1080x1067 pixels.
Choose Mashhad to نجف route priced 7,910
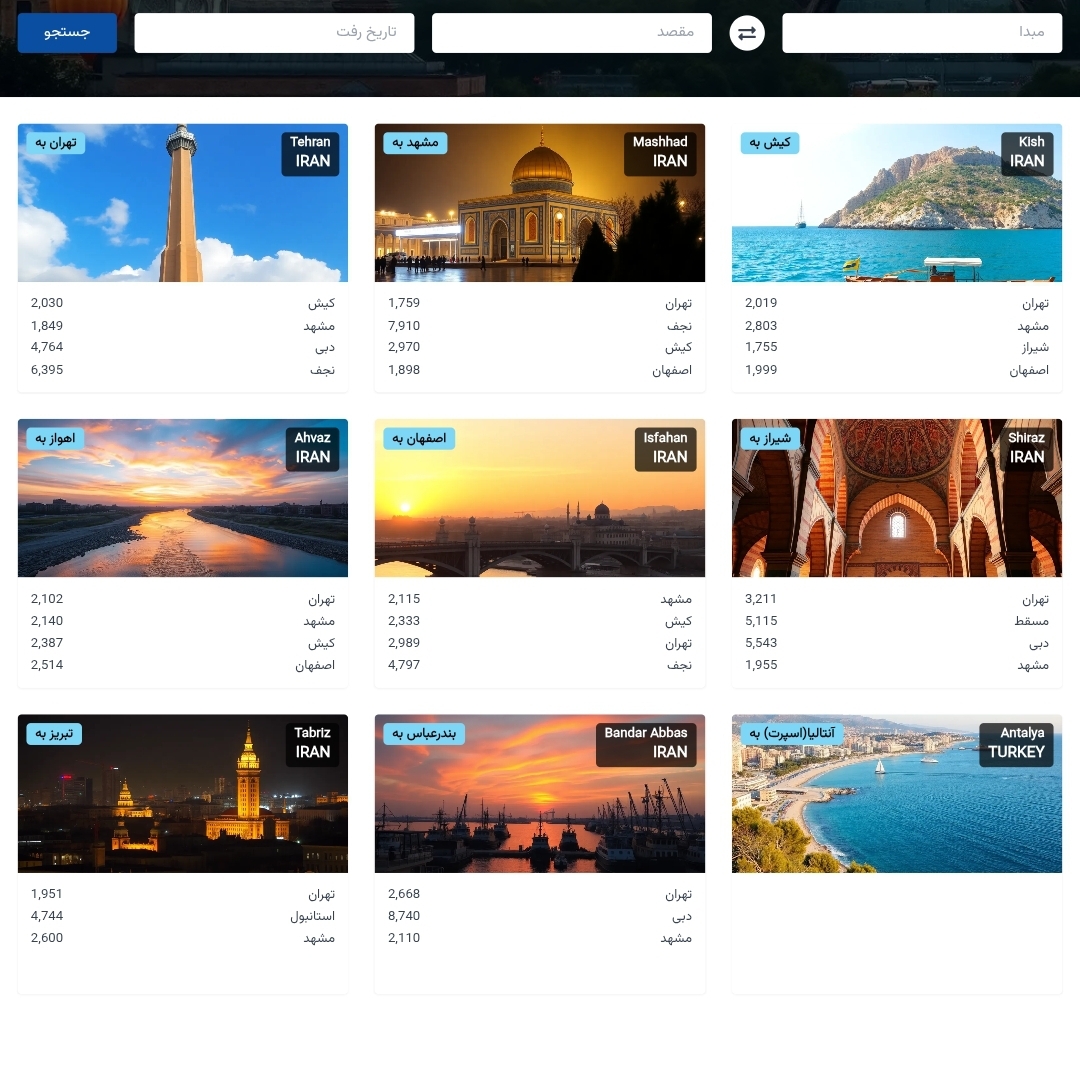pyautogui.click(x=539, y=326)
